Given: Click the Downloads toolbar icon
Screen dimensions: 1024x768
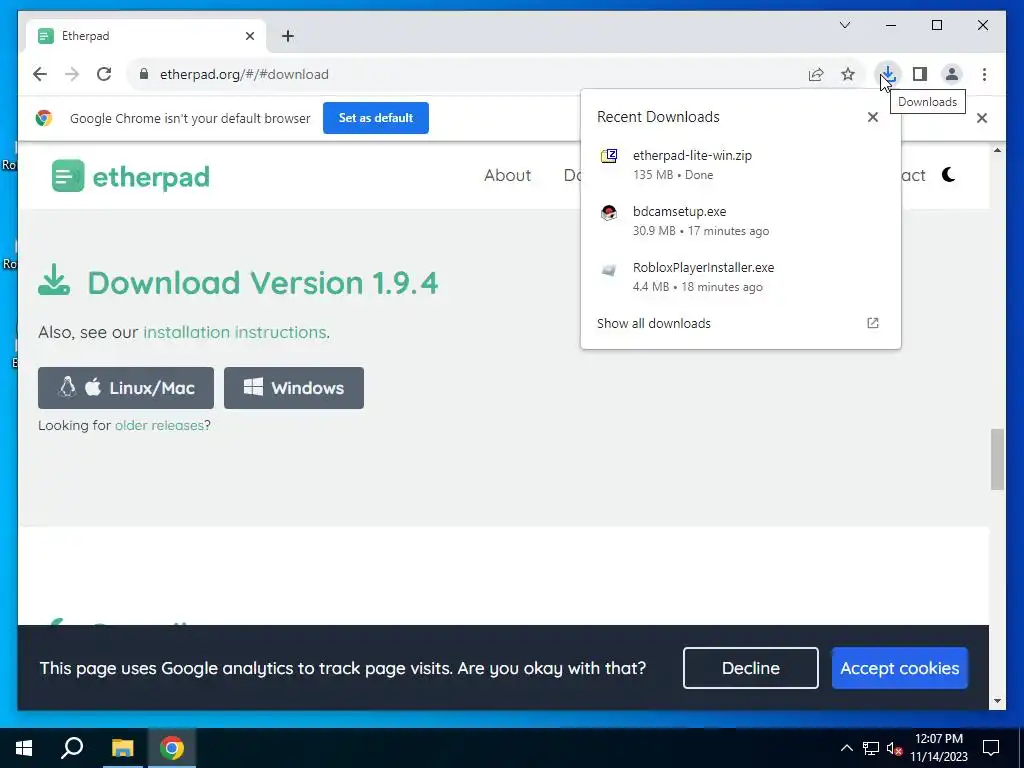Looking at the screenshot, I should click(888, 74).
